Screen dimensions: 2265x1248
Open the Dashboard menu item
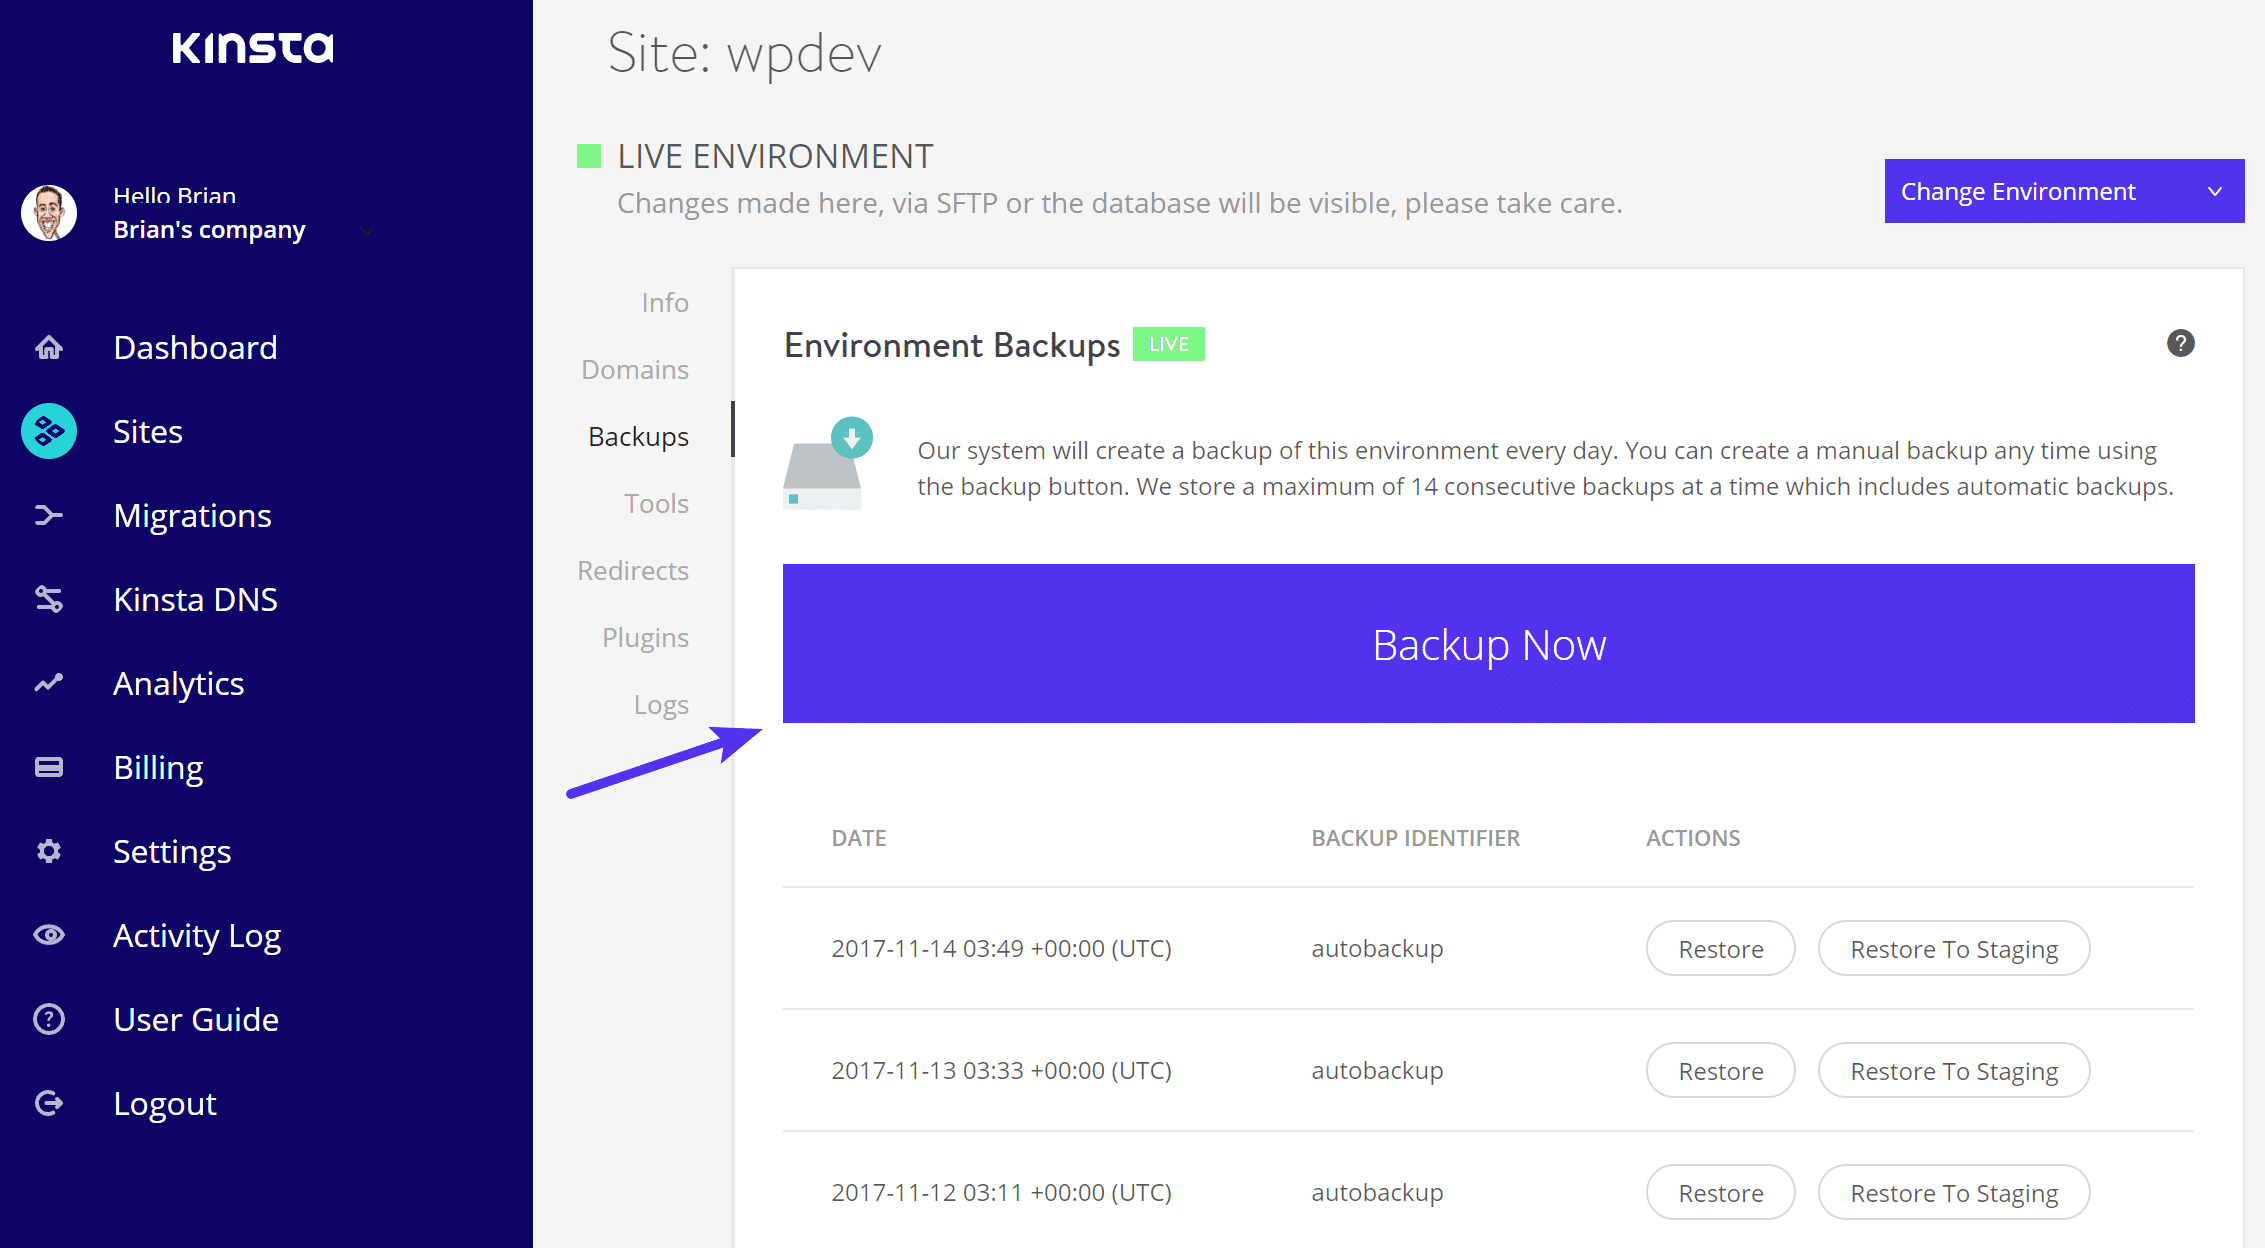pos(196,348)
